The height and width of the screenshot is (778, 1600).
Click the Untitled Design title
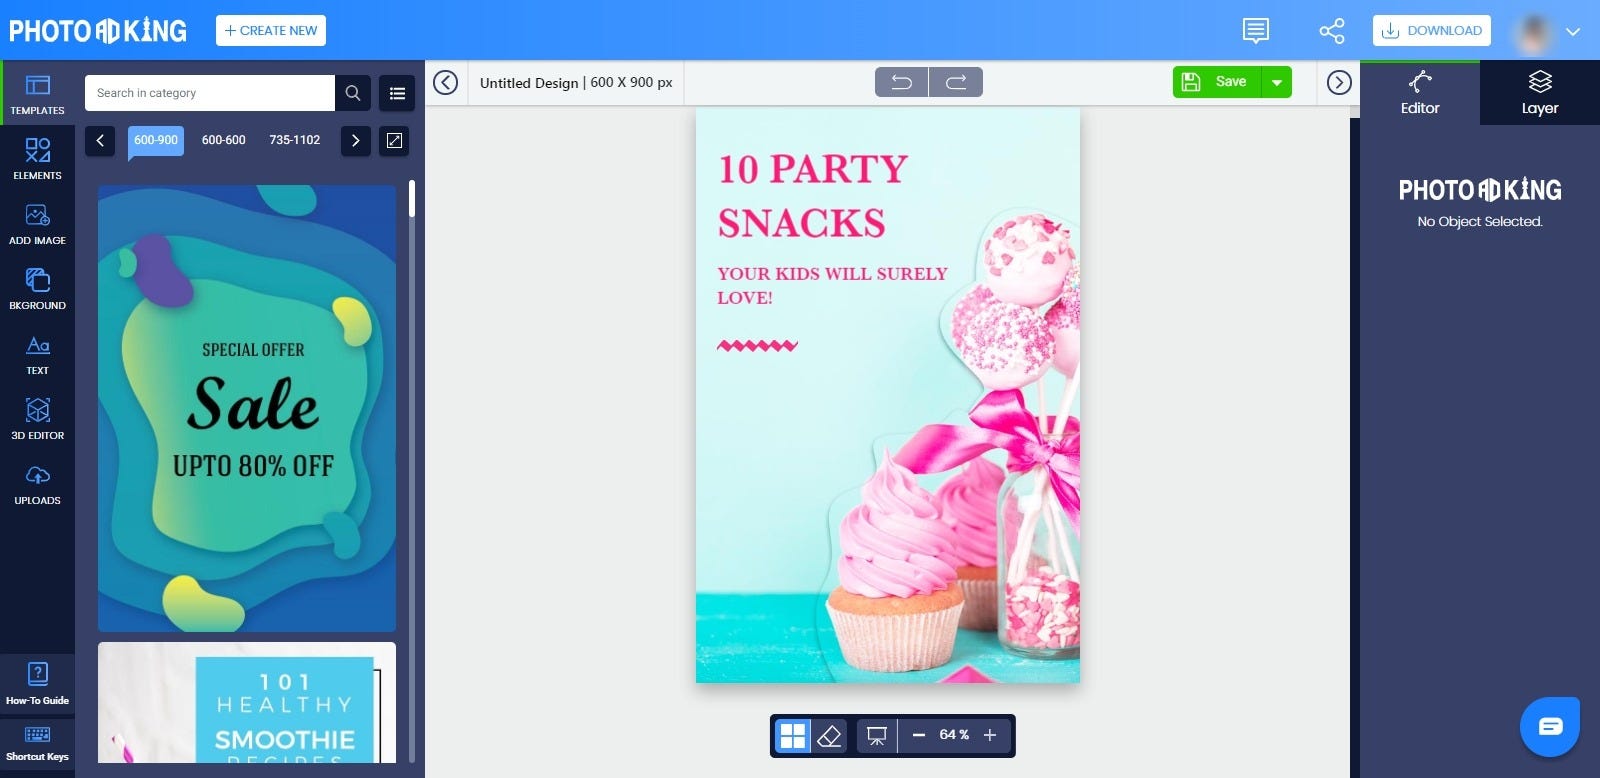[529, 83]
